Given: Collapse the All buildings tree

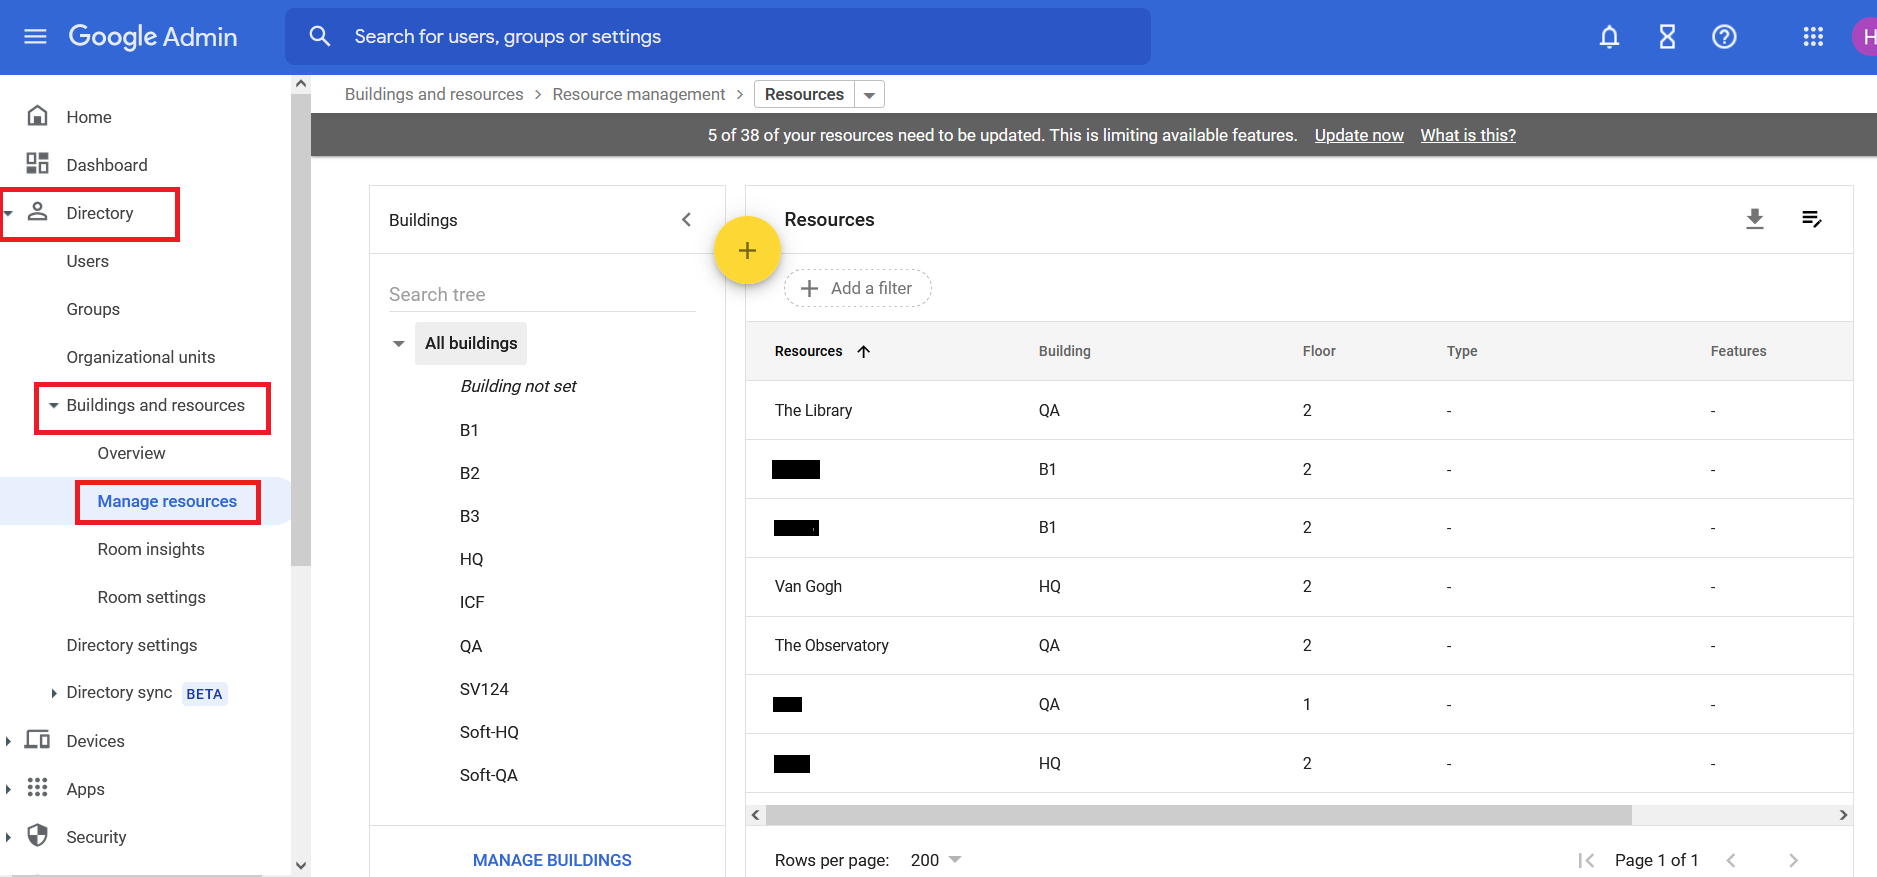Looking at the screenshot, I should coord(399,344).
